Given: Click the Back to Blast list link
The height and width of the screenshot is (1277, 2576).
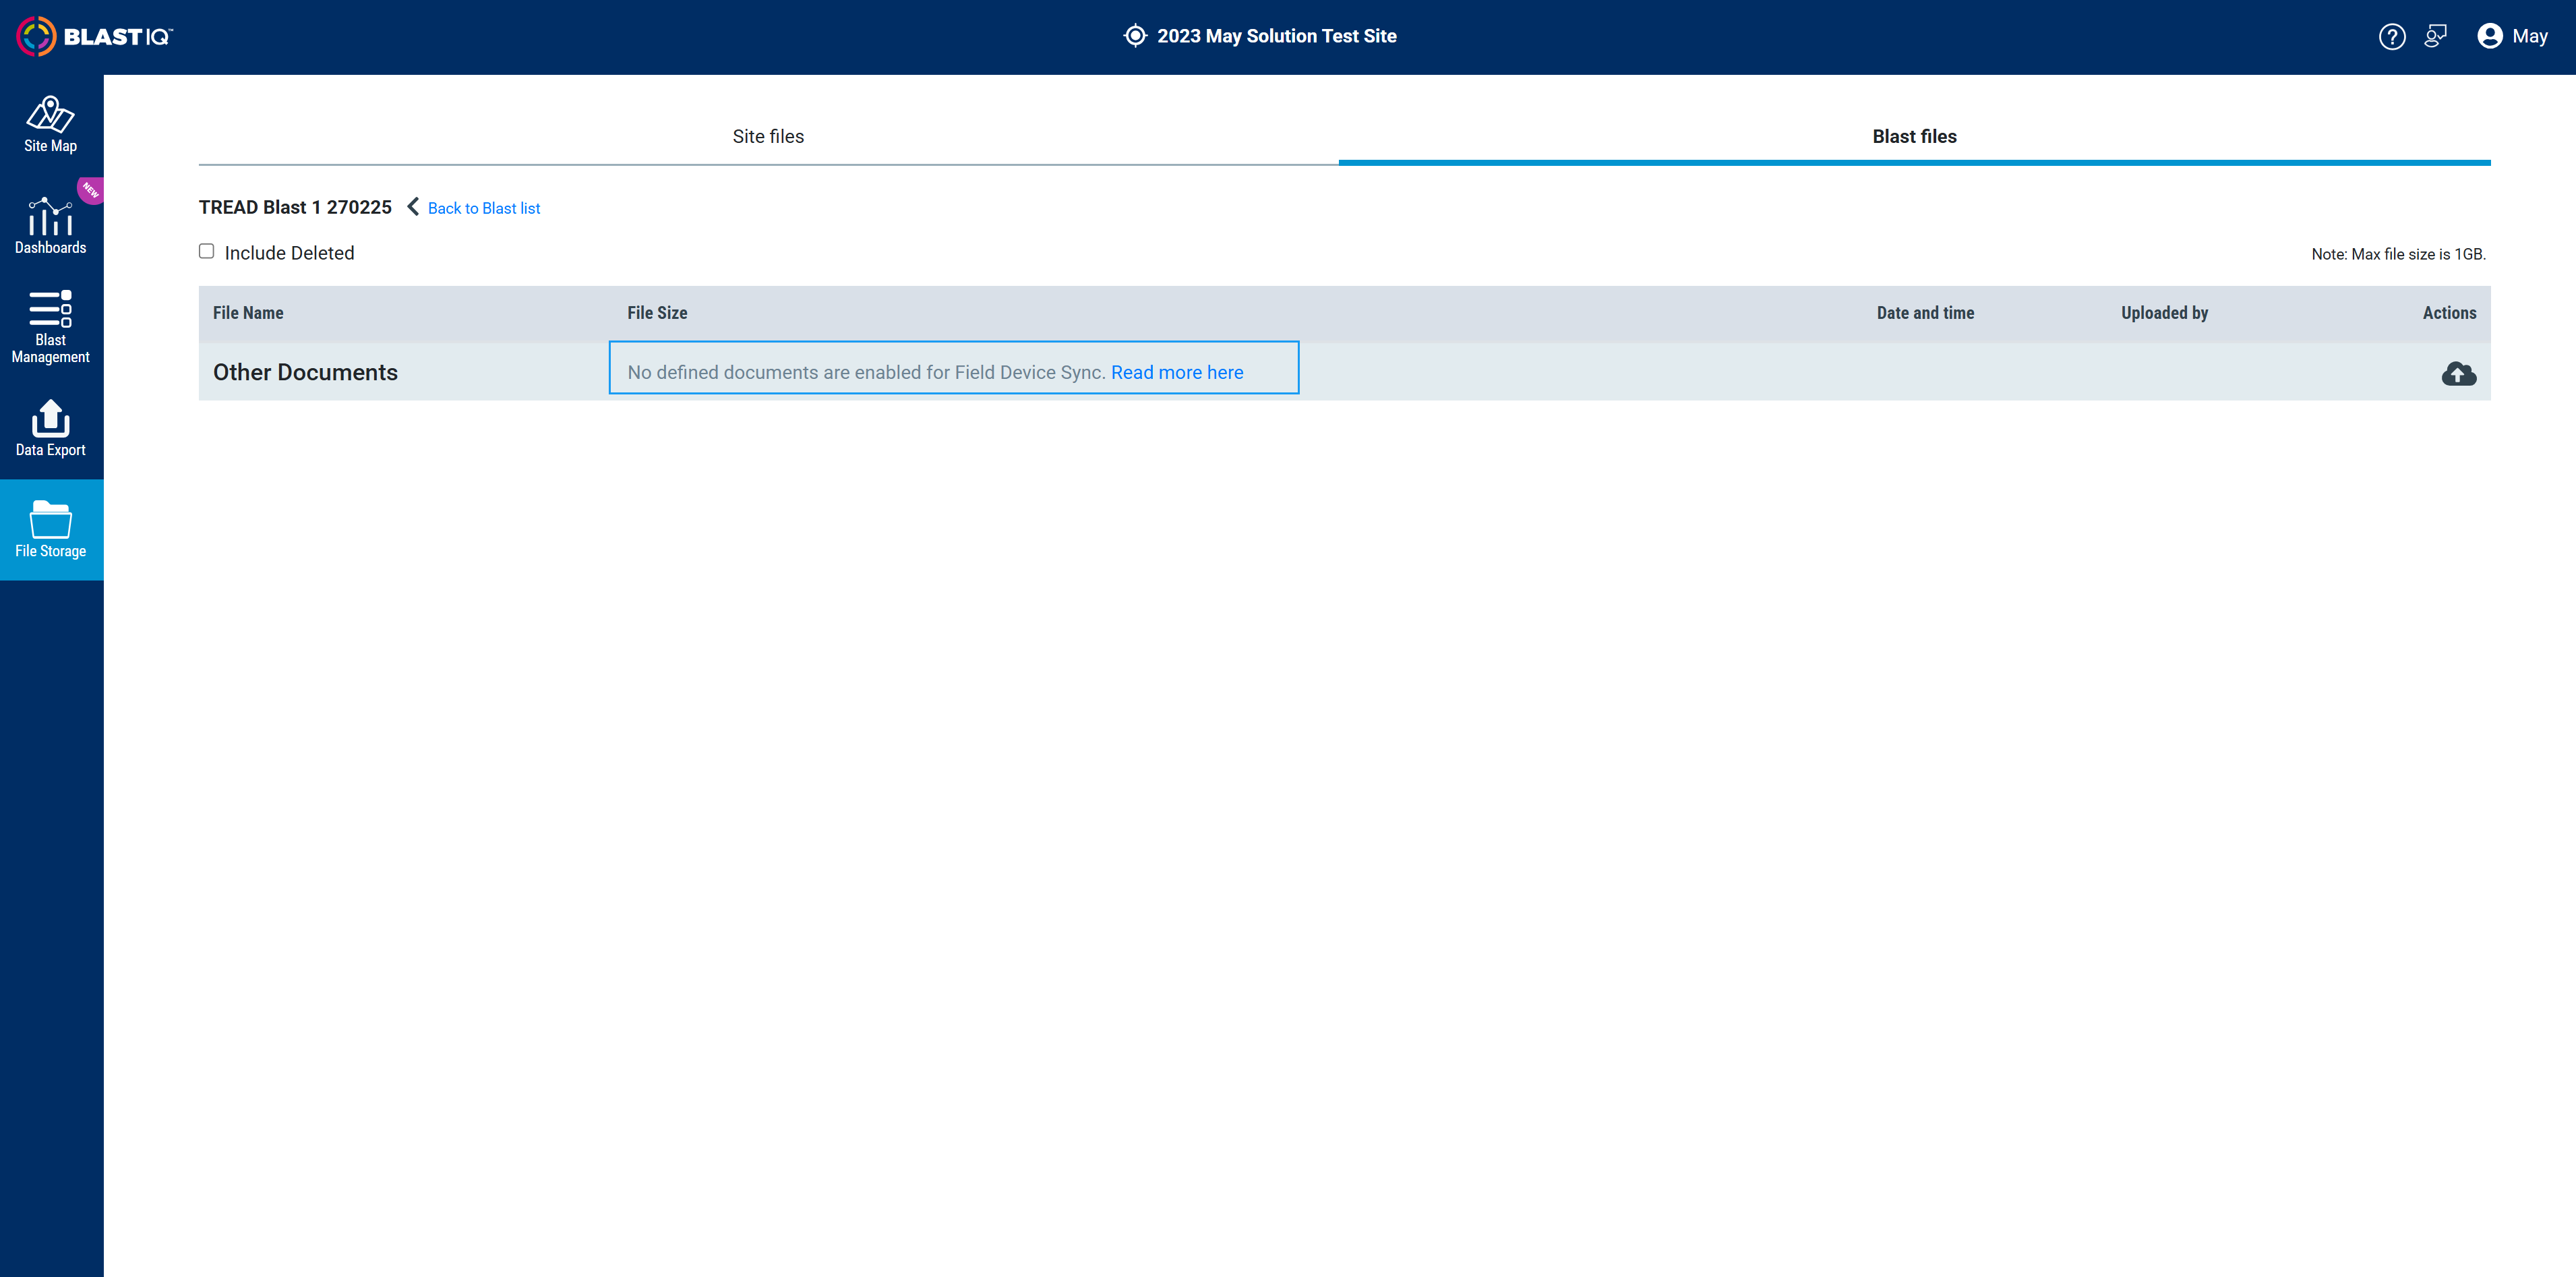Looking at the screenshot, I should (x=484, y=208).
